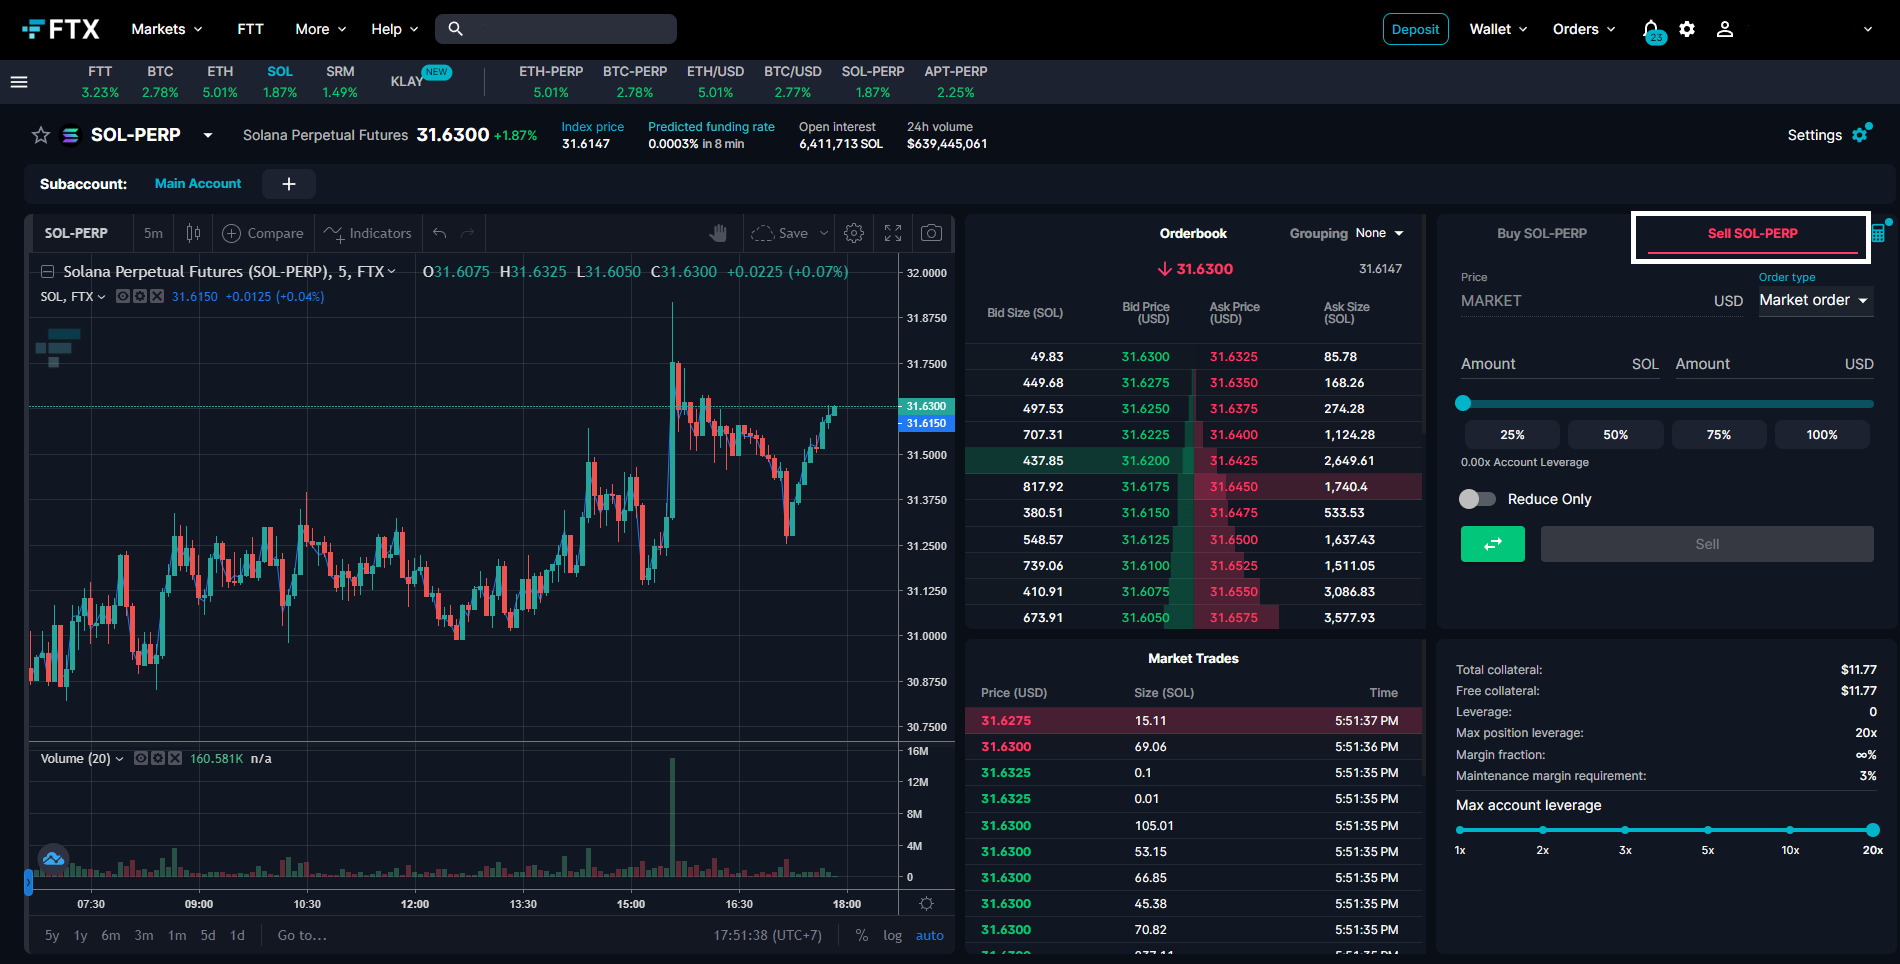The width and height of the screenshot is (1900, 964).
Task: Open Market order type dropdown
Action: [x=1815, y=300]
